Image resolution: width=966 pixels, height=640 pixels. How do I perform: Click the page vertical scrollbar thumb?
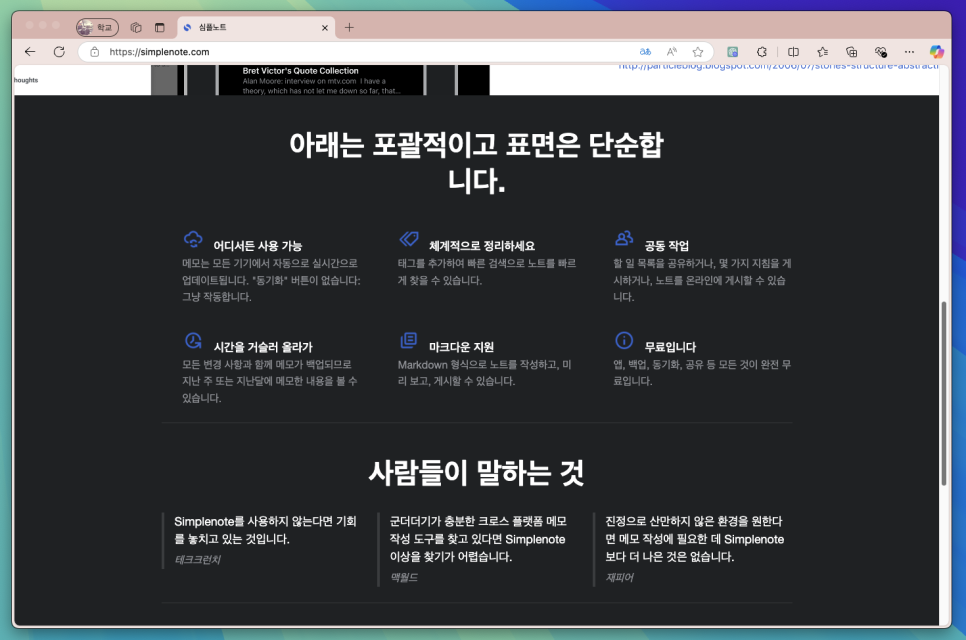coord(943,394)
